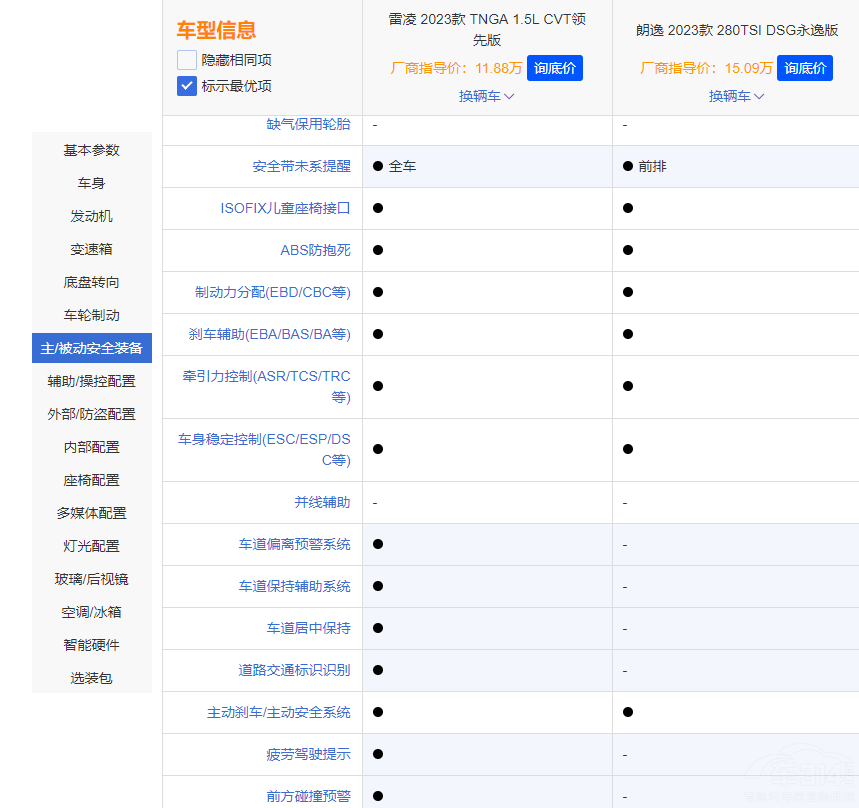Open the 安全带未系提醒 feature link
The image size is (859, 808).
301,166
